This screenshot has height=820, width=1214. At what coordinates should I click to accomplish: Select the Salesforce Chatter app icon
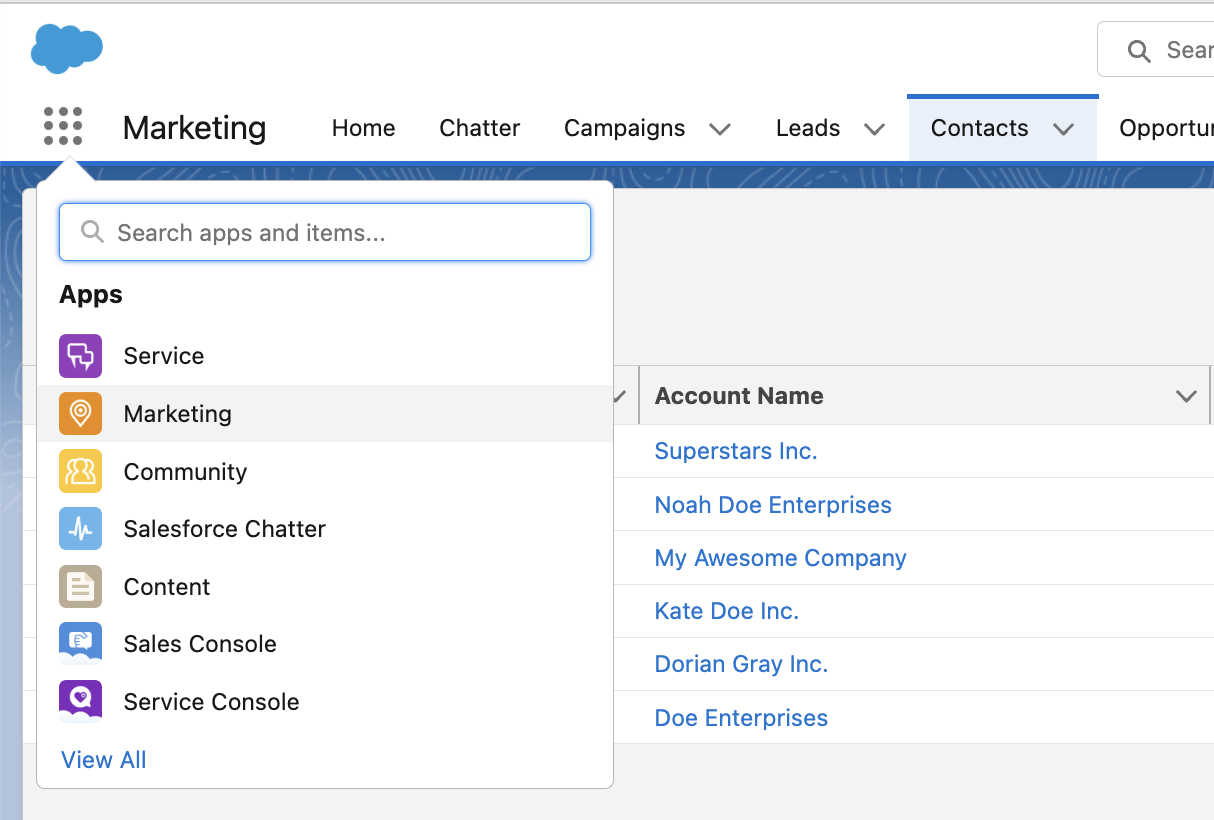point(80,529)
